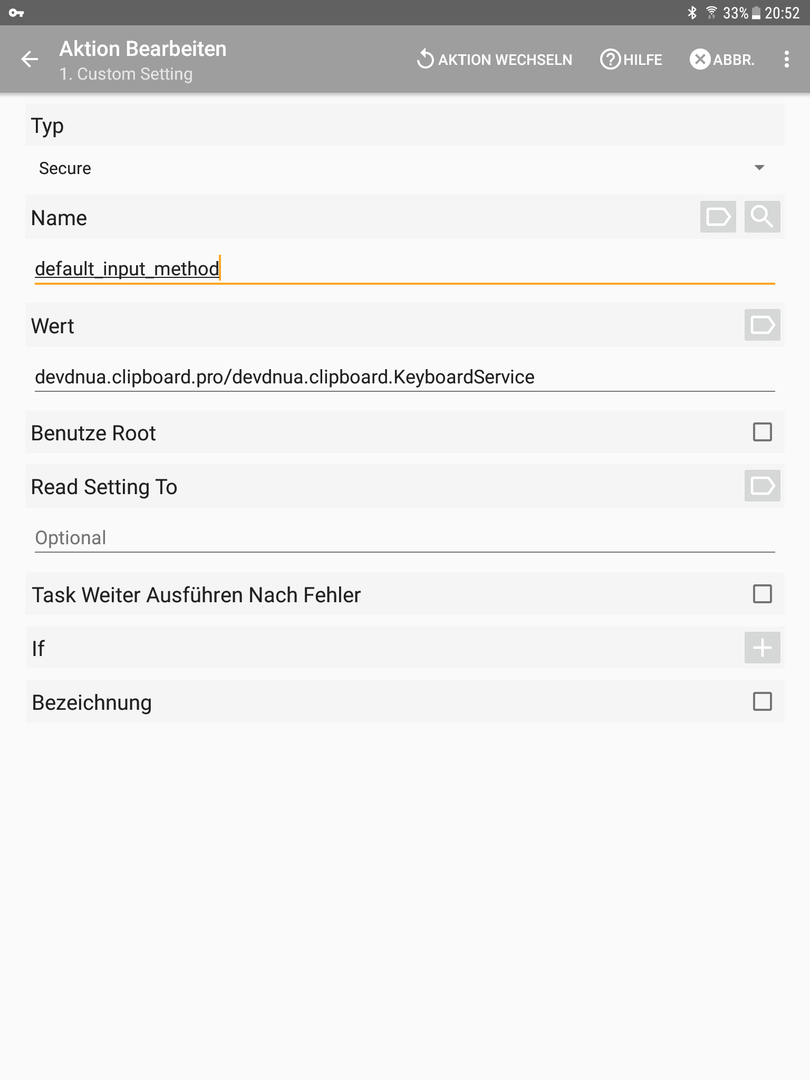
Task: Add a condition with the If plus icon
Action: click(x=762, y=647)
